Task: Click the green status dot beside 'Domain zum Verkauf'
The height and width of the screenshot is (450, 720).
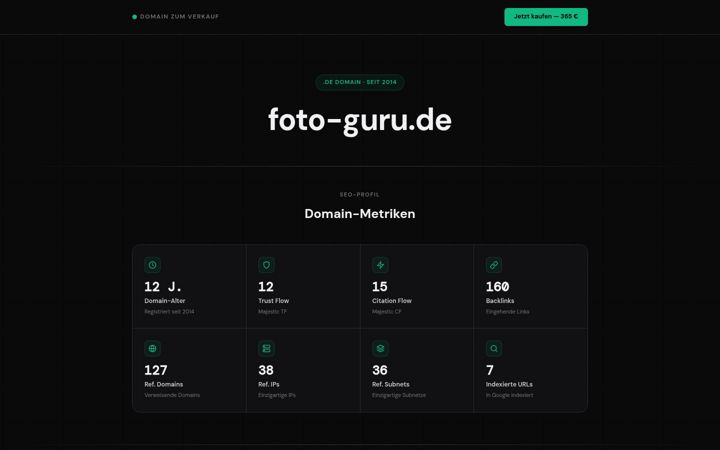Action: coord(135,17)
